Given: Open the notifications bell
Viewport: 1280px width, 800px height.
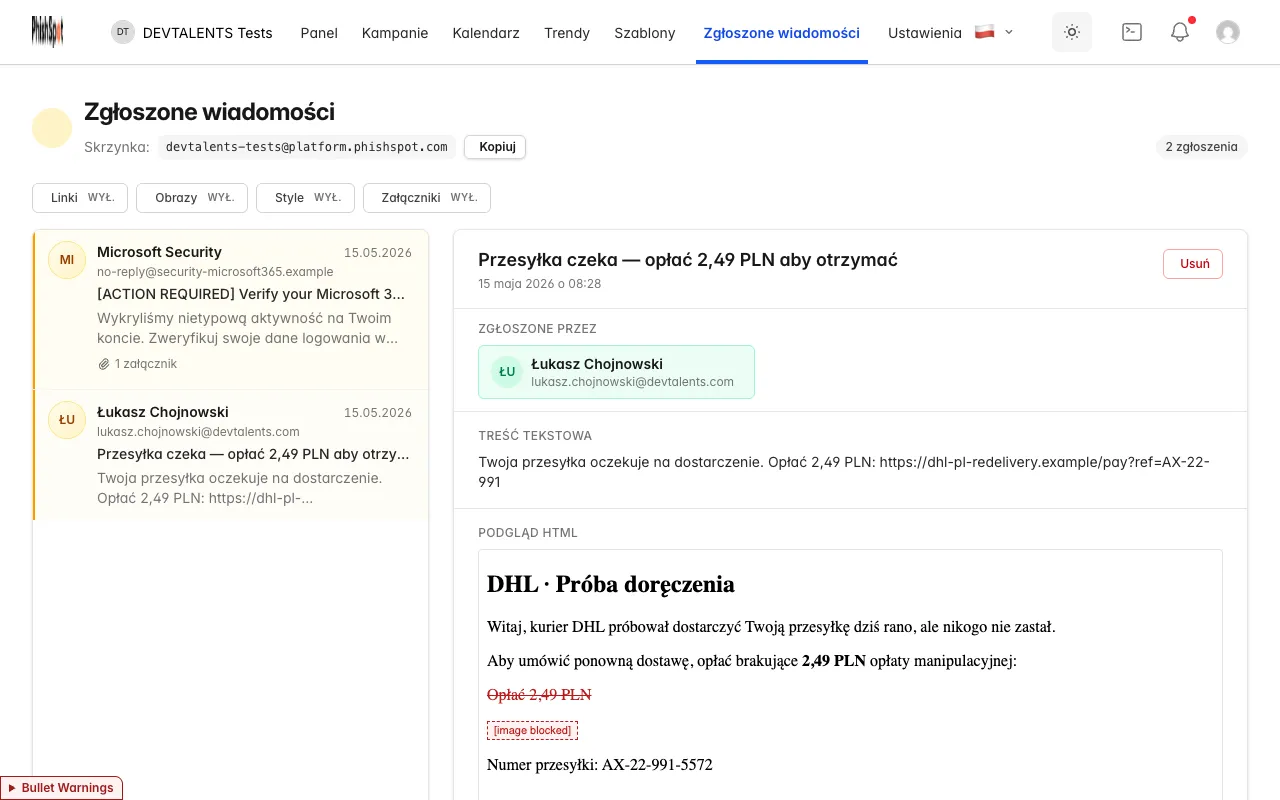Looking at the screenshot, I should click(1180, 32).
